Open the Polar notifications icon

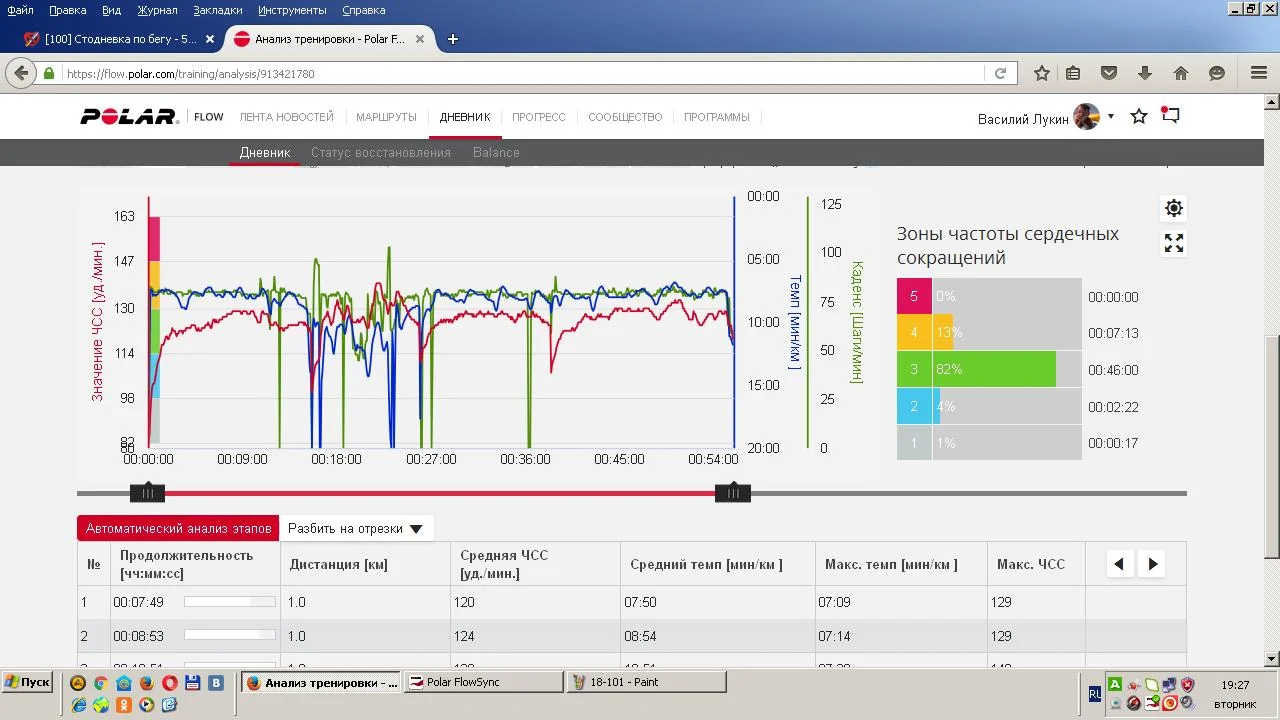click(1170, 116)
